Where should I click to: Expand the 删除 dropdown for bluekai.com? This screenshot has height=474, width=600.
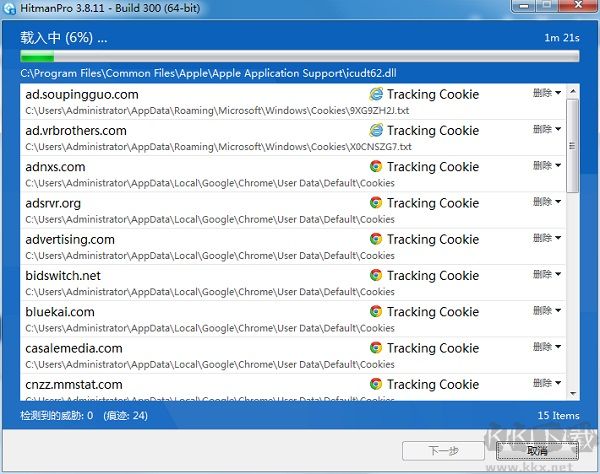pos(547,310)
